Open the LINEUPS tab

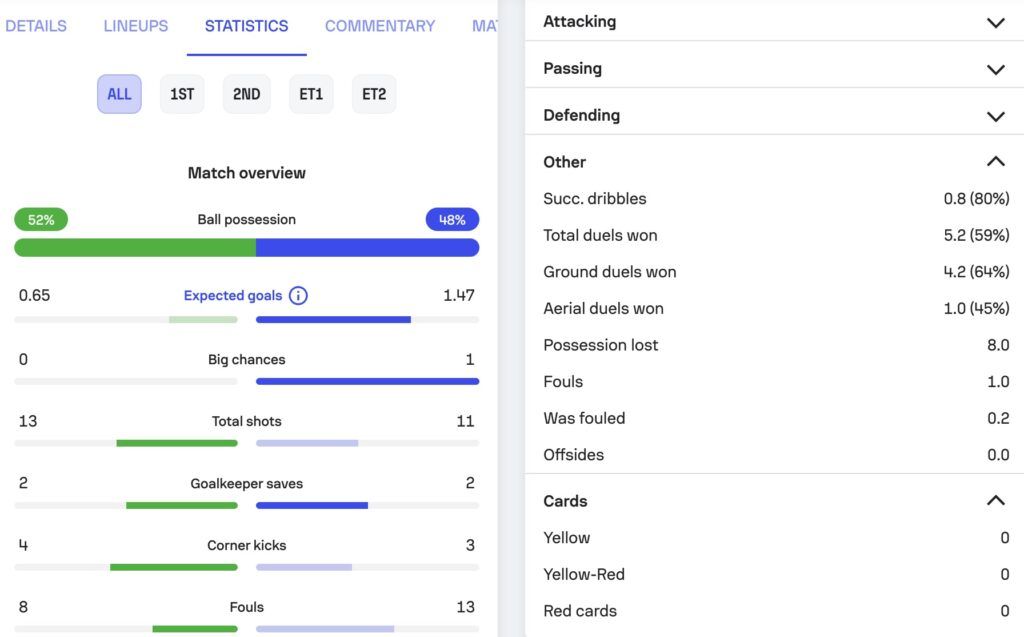[x=136, y=26]
